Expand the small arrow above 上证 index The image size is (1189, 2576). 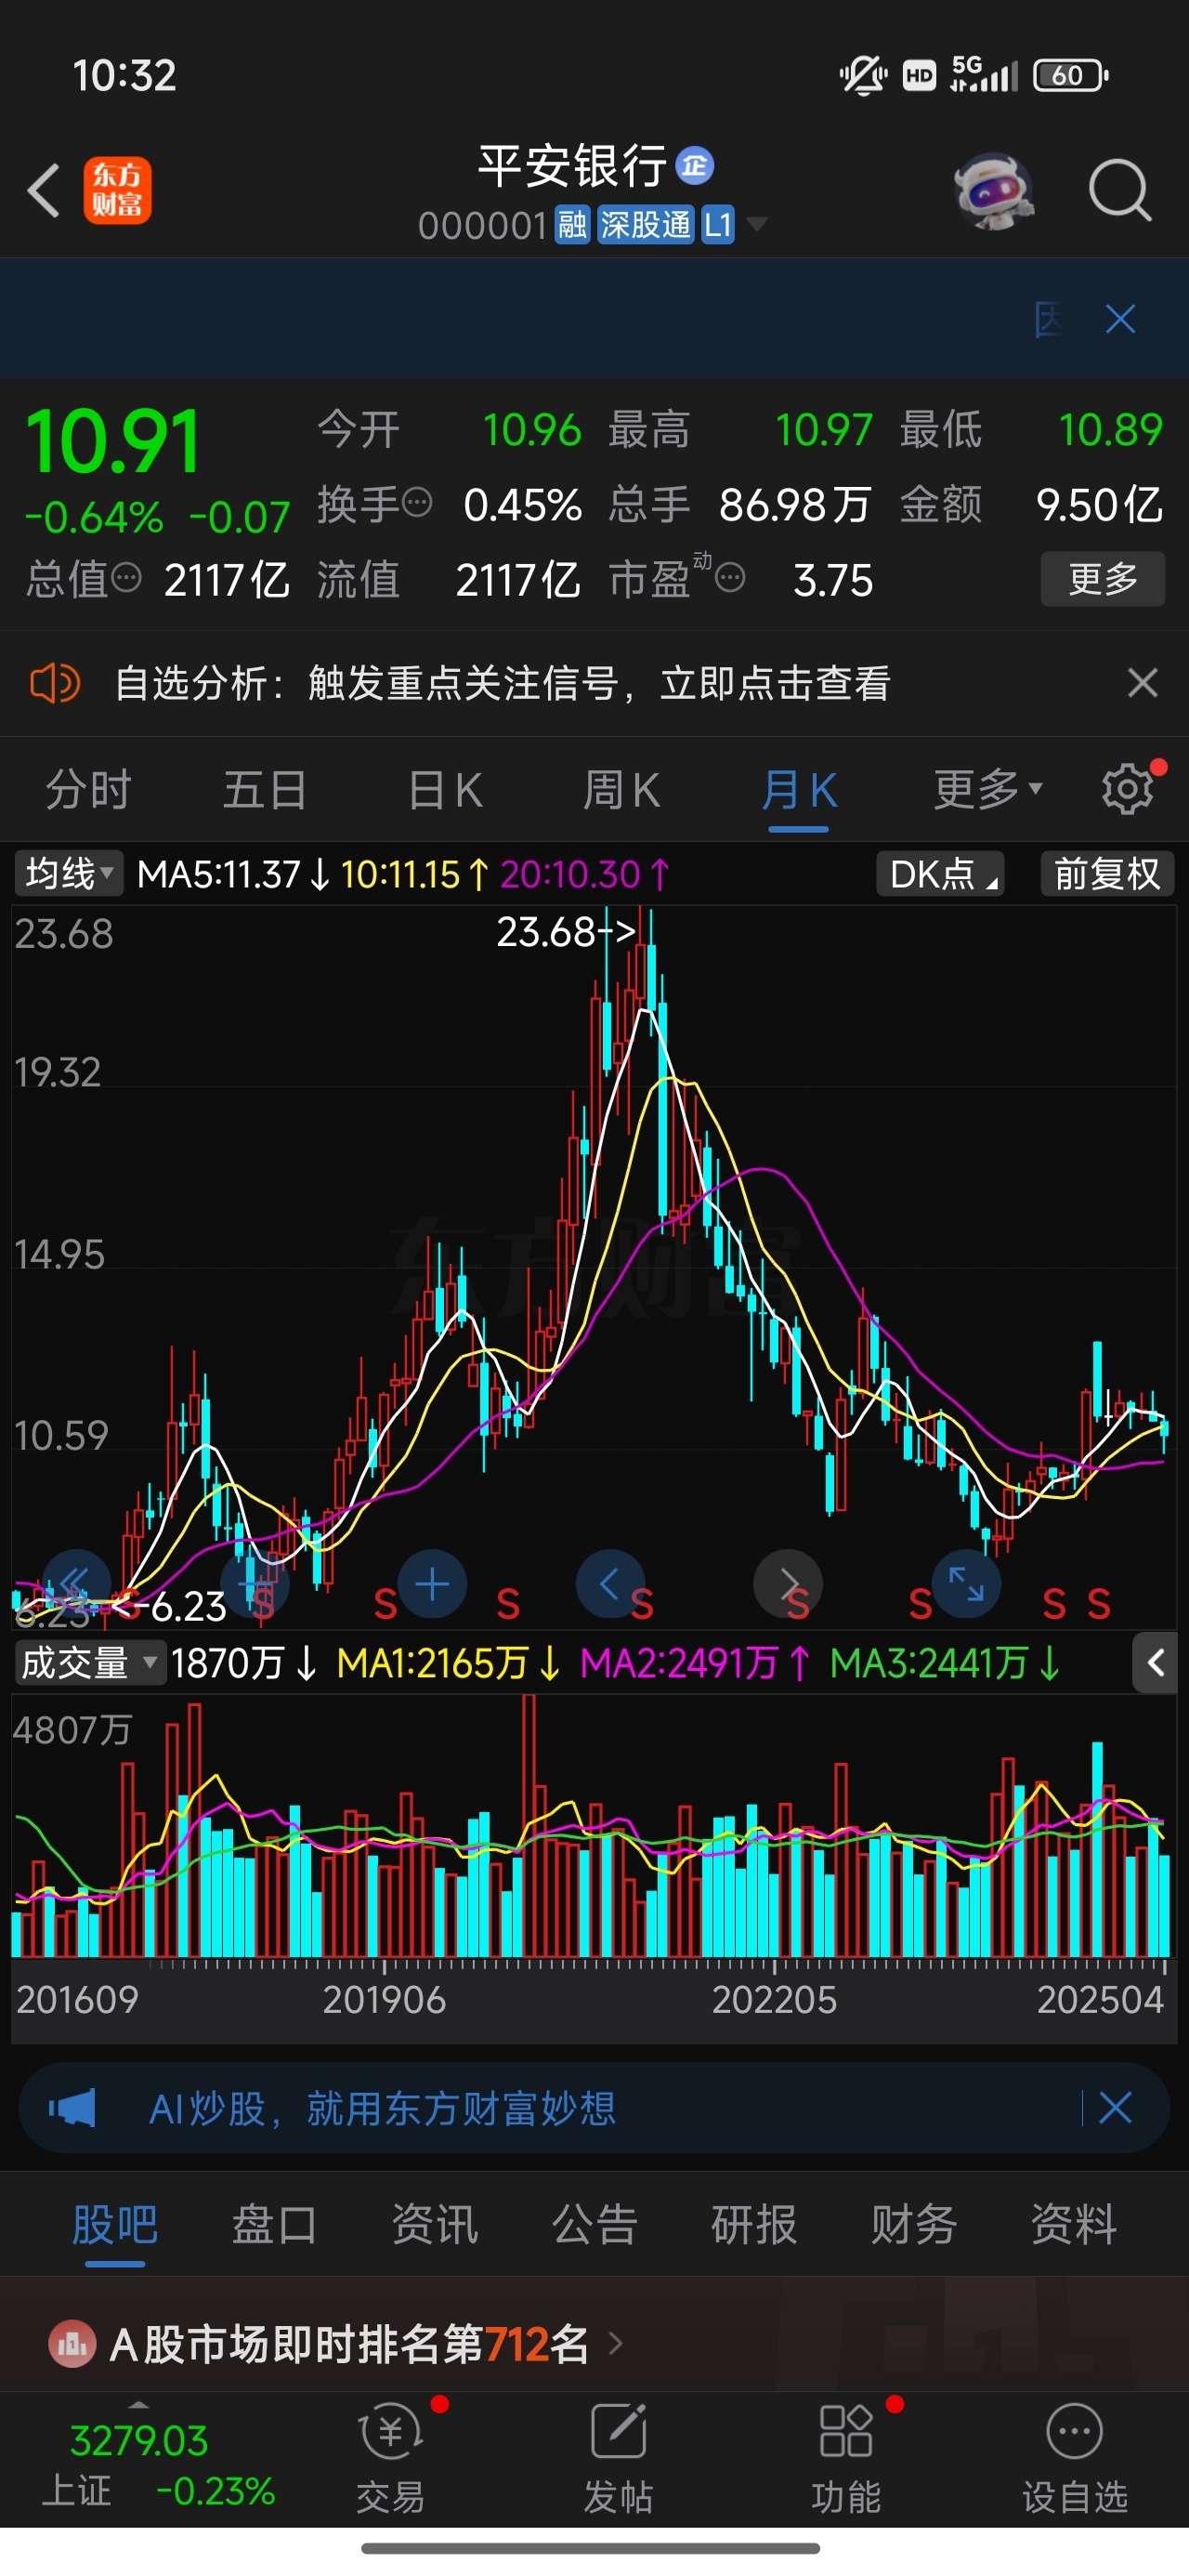(139, 2405)
